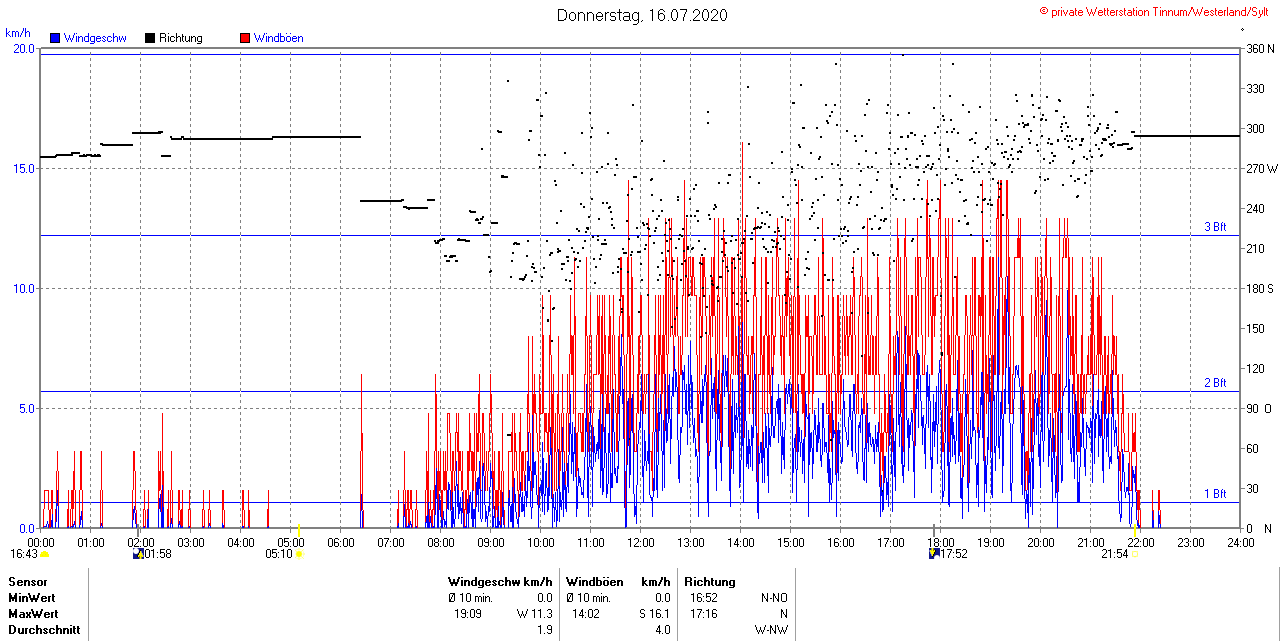Click the 18:00 time axis label
Image resolution: width=1280 pixels, height=641 pixels.
click(x=941, y=543)
